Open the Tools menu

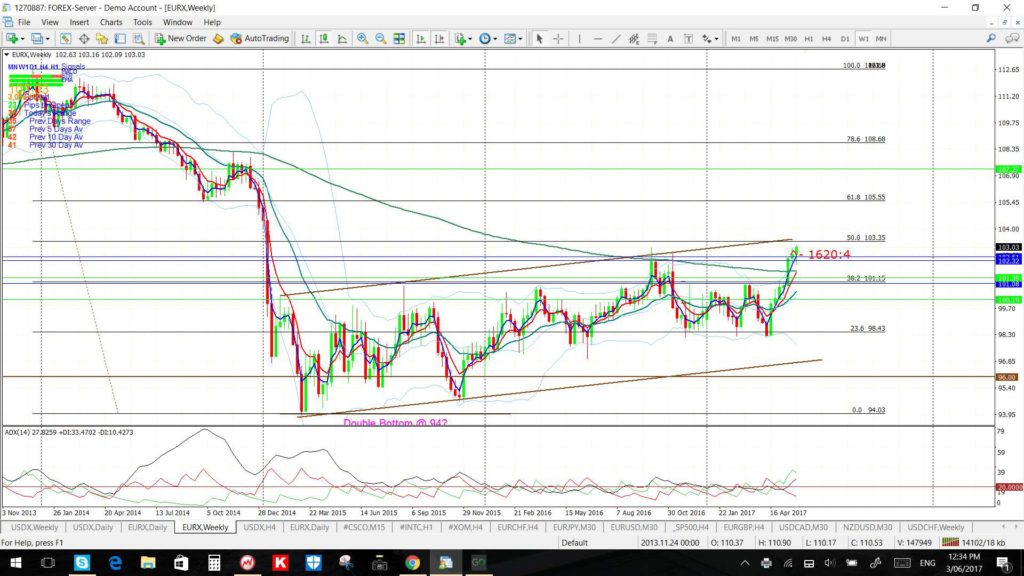[x=142, y=22]
